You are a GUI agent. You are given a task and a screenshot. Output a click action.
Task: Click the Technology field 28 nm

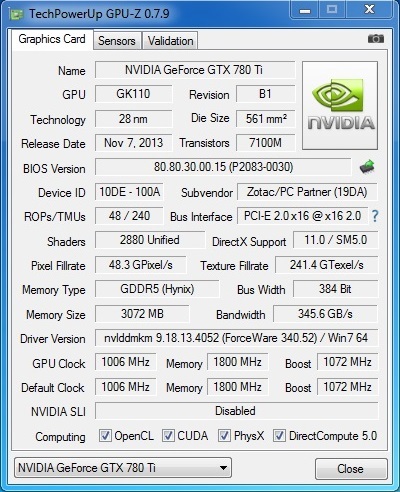pyautogui.click(x=134, y=119)
